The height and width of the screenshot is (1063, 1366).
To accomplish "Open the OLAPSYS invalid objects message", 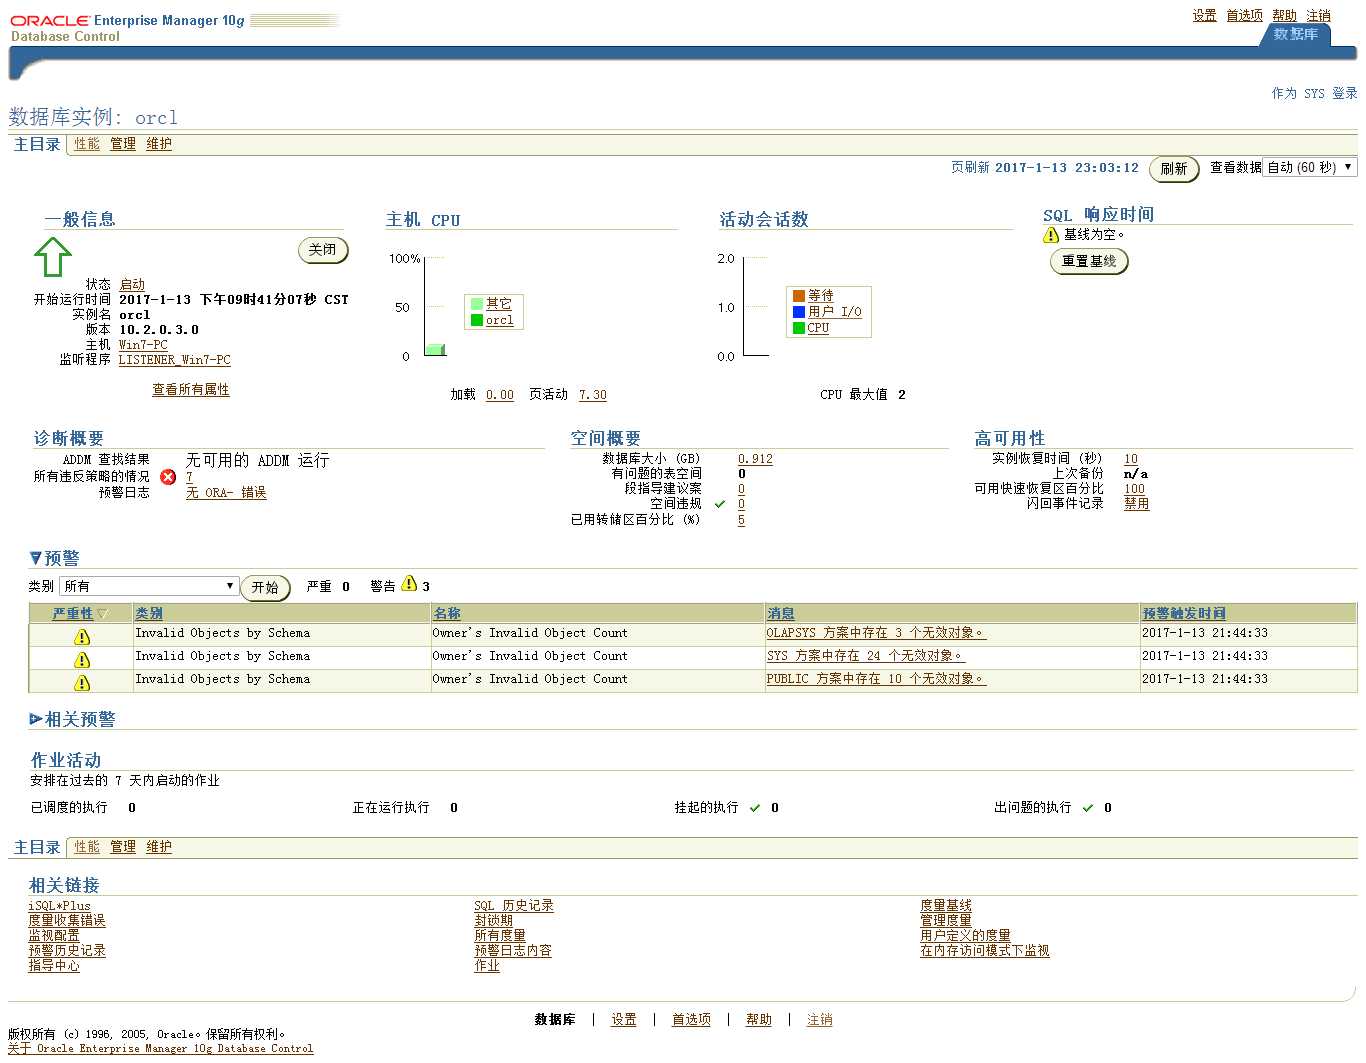I will 876,633.
